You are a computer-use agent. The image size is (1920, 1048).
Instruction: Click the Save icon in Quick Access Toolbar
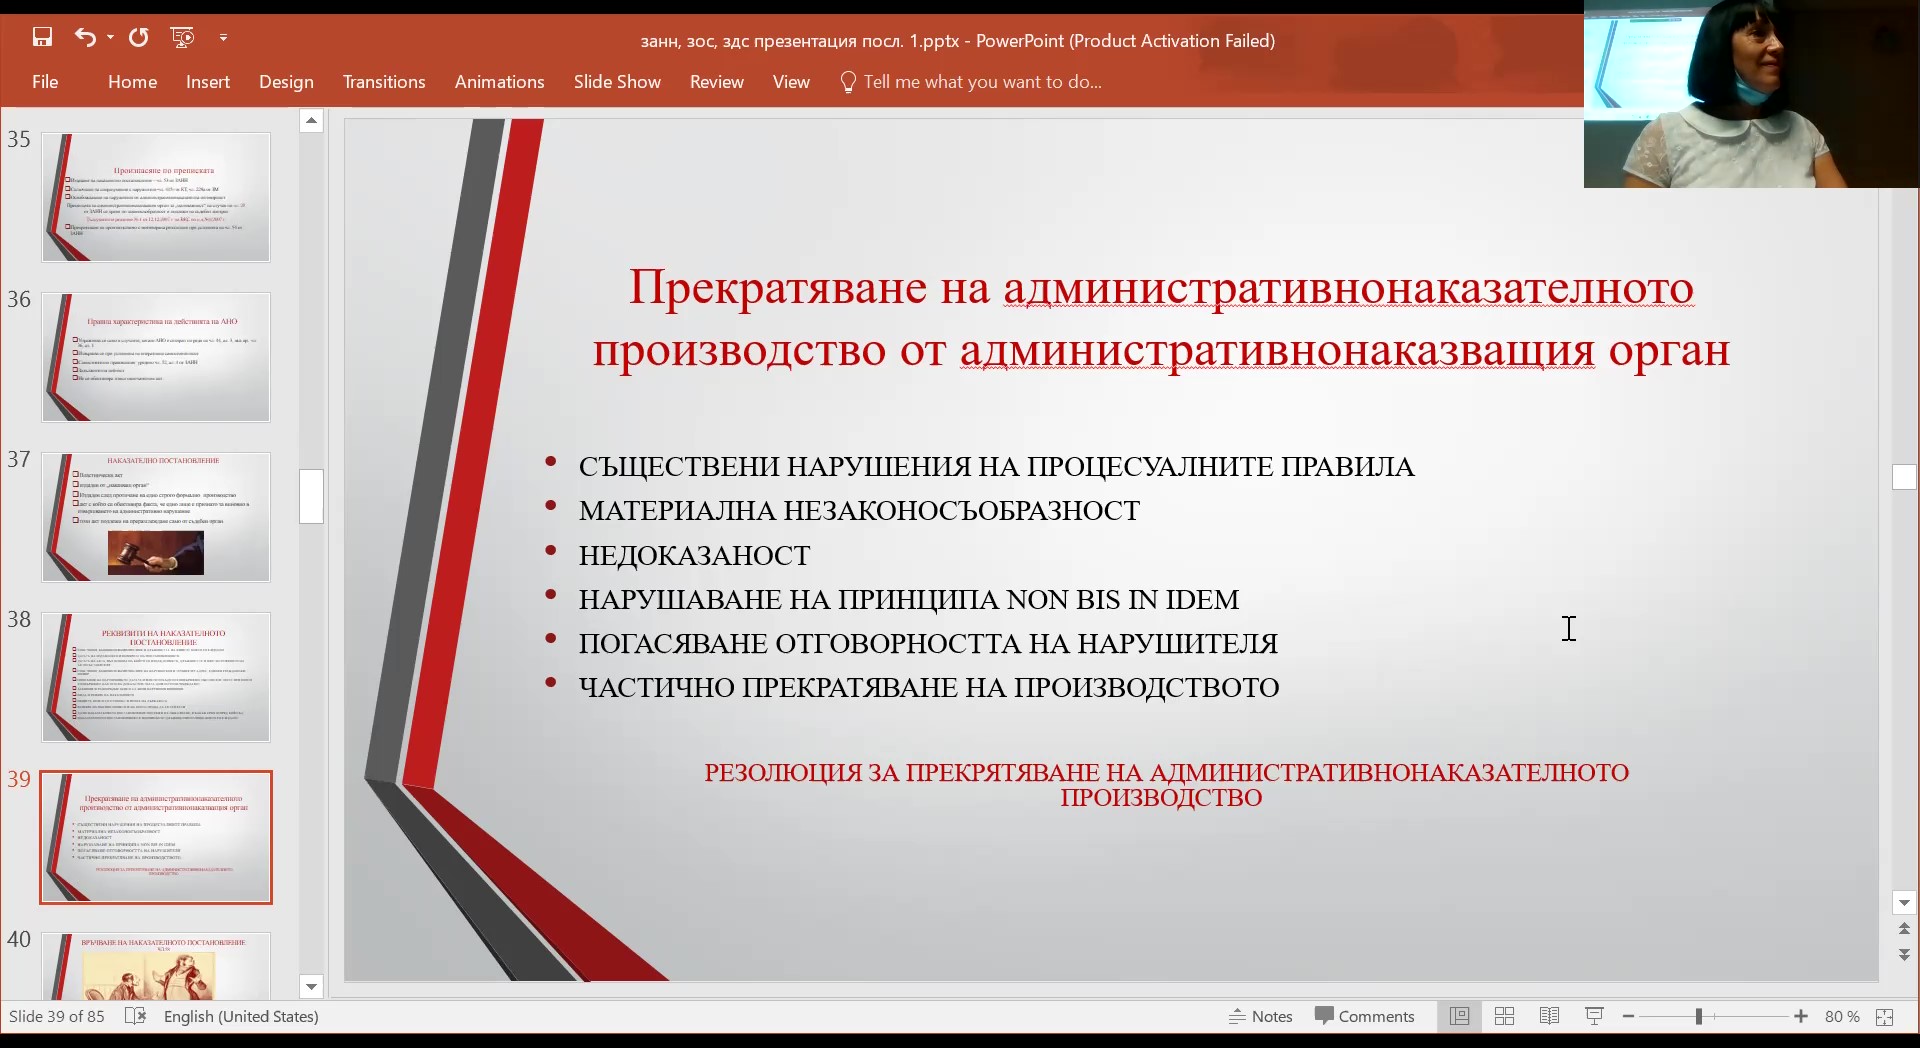coord(42,38)
